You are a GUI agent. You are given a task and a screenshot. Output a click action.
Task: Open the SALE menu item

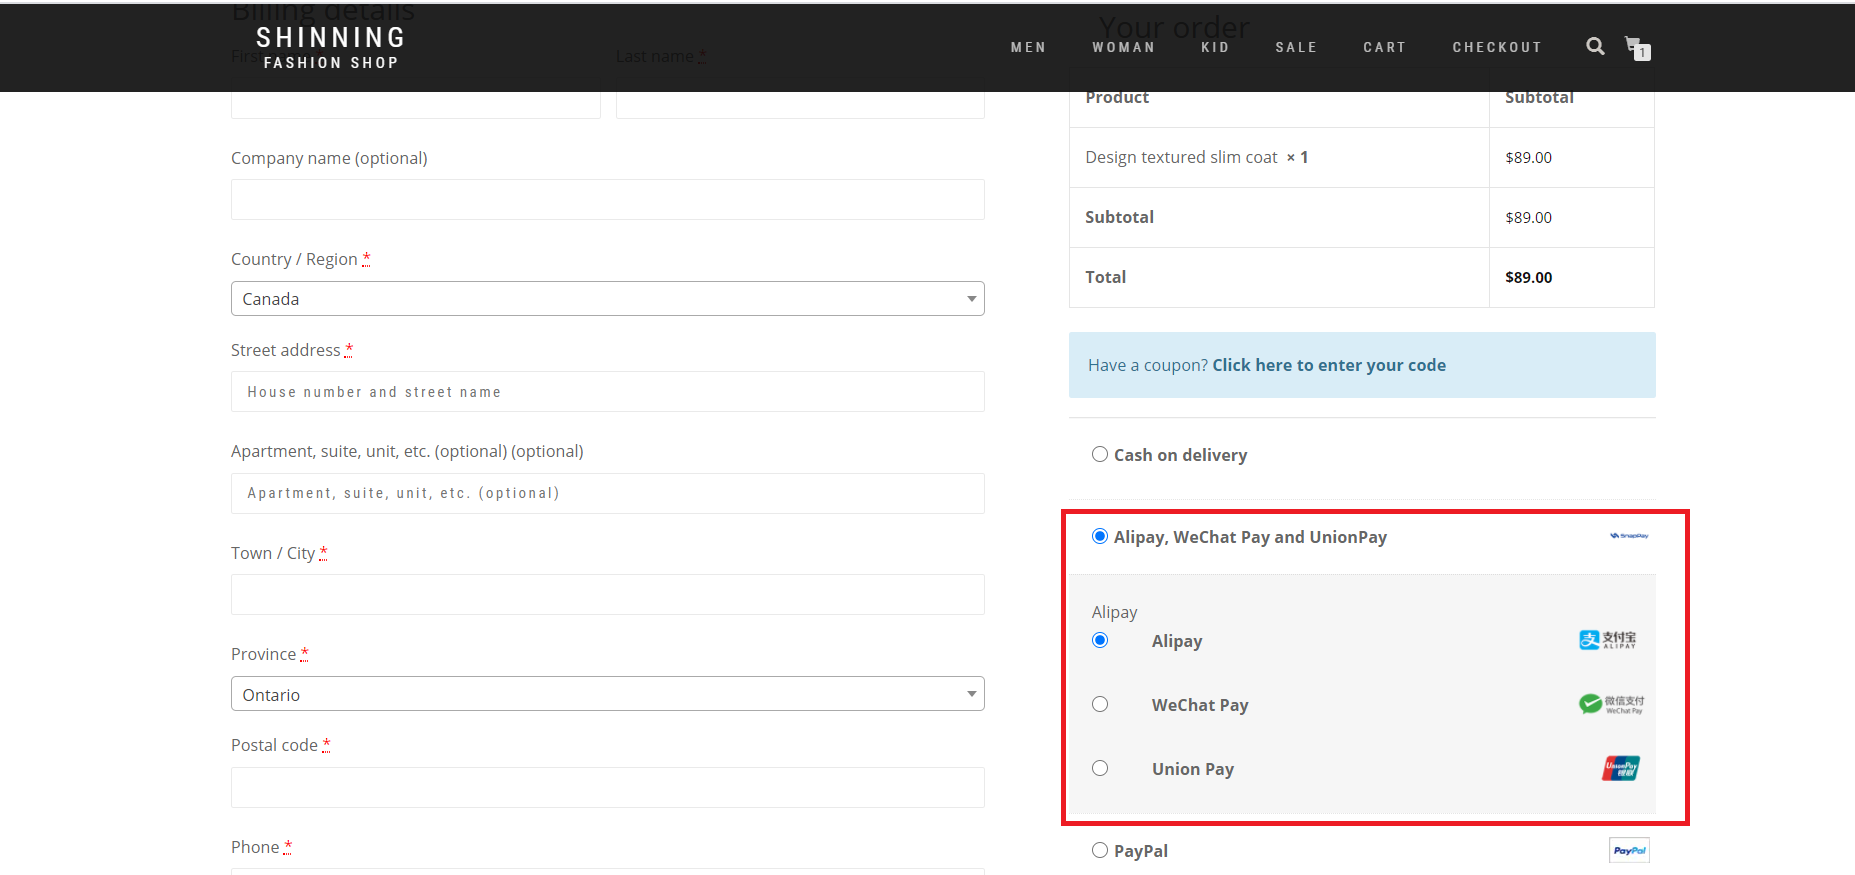[1296, 47]
